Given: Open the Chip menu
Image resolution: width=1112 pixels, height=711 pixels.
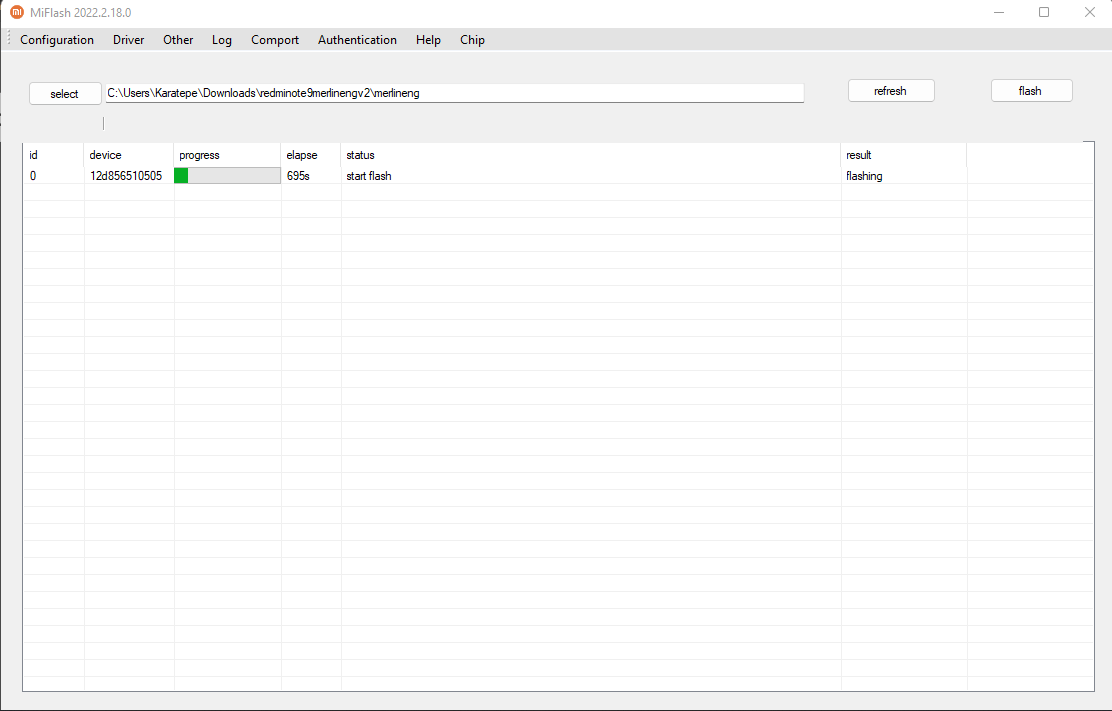Looking at the screenshot, I should (472, 40).
